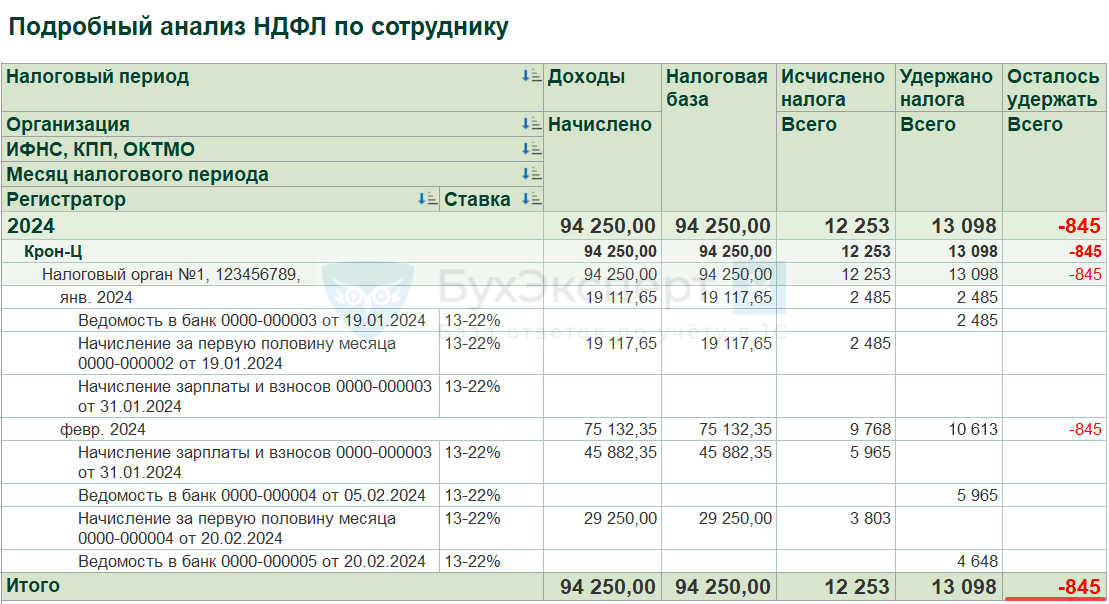The width and height of the screenshot is (1109, 604).
Task: Click withheld tax 10 613 in февр. 2024 row
Action: [972, 429]
